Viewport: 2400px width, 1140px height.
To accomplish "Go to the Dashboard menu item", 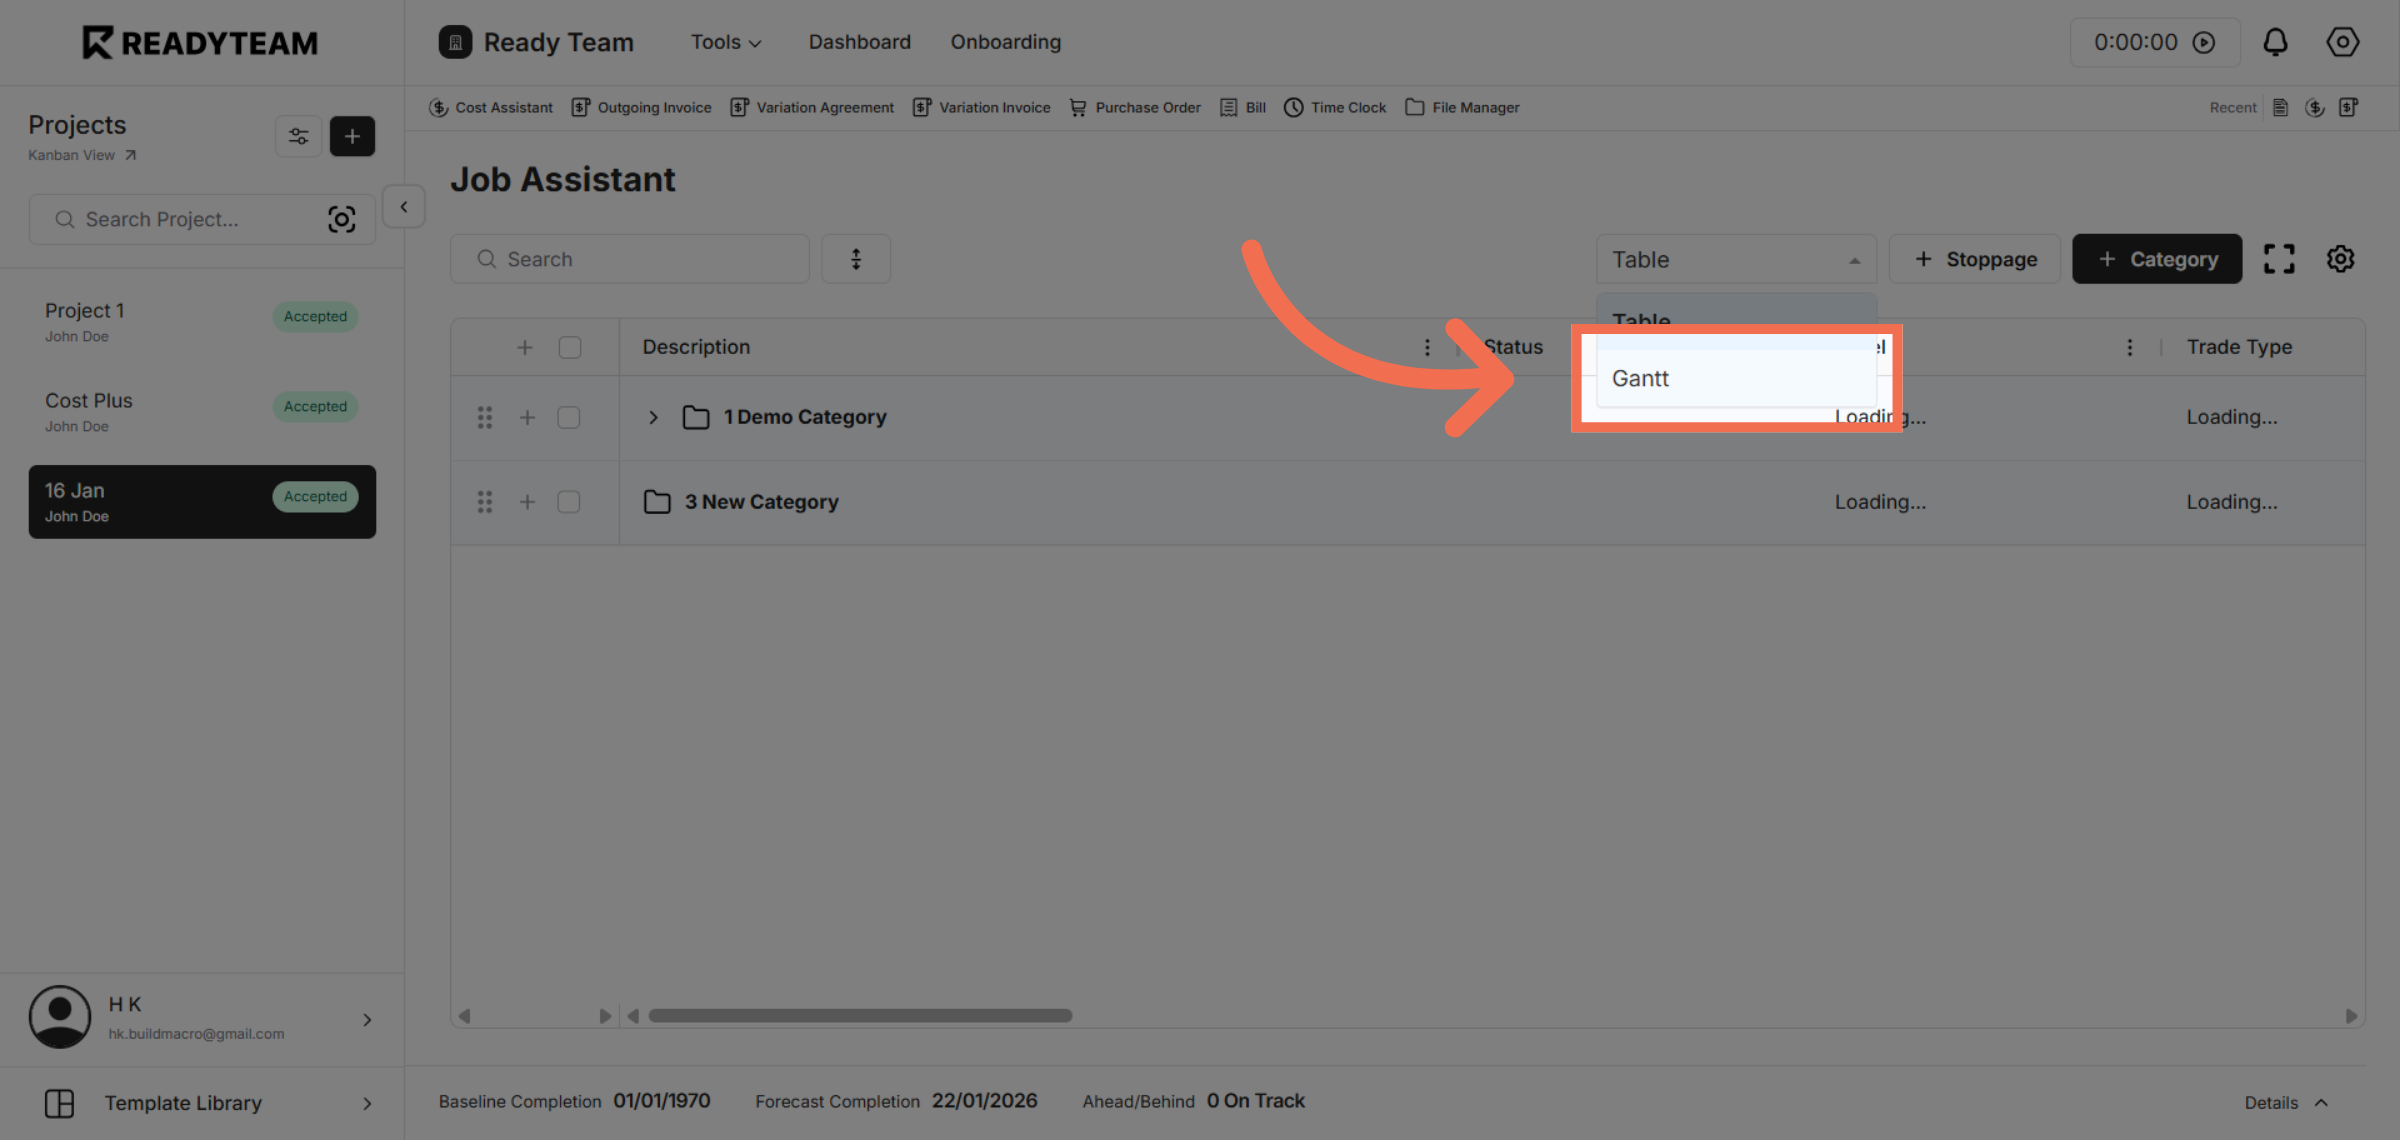I will tap(859, 41).
